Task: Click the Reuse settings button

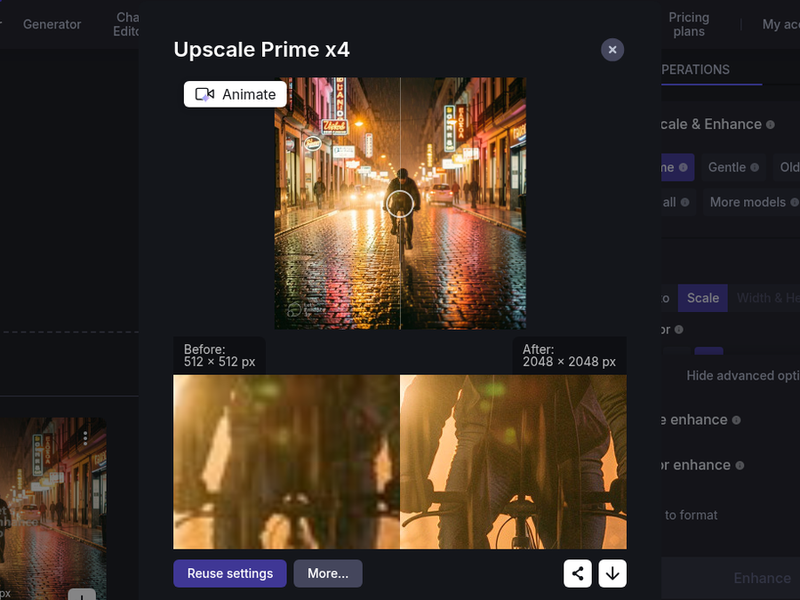Action: point(230,573)
